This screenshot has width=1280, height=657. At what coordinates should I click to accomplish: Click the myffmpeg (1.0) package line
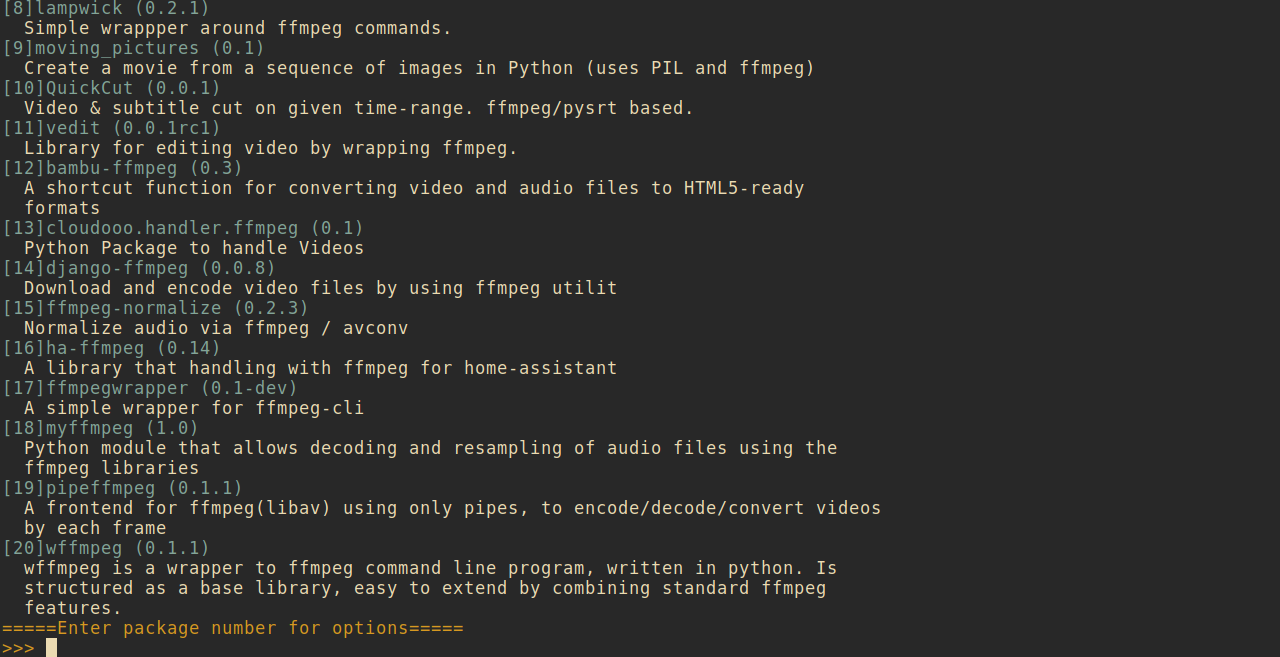[x=100, y=428]
